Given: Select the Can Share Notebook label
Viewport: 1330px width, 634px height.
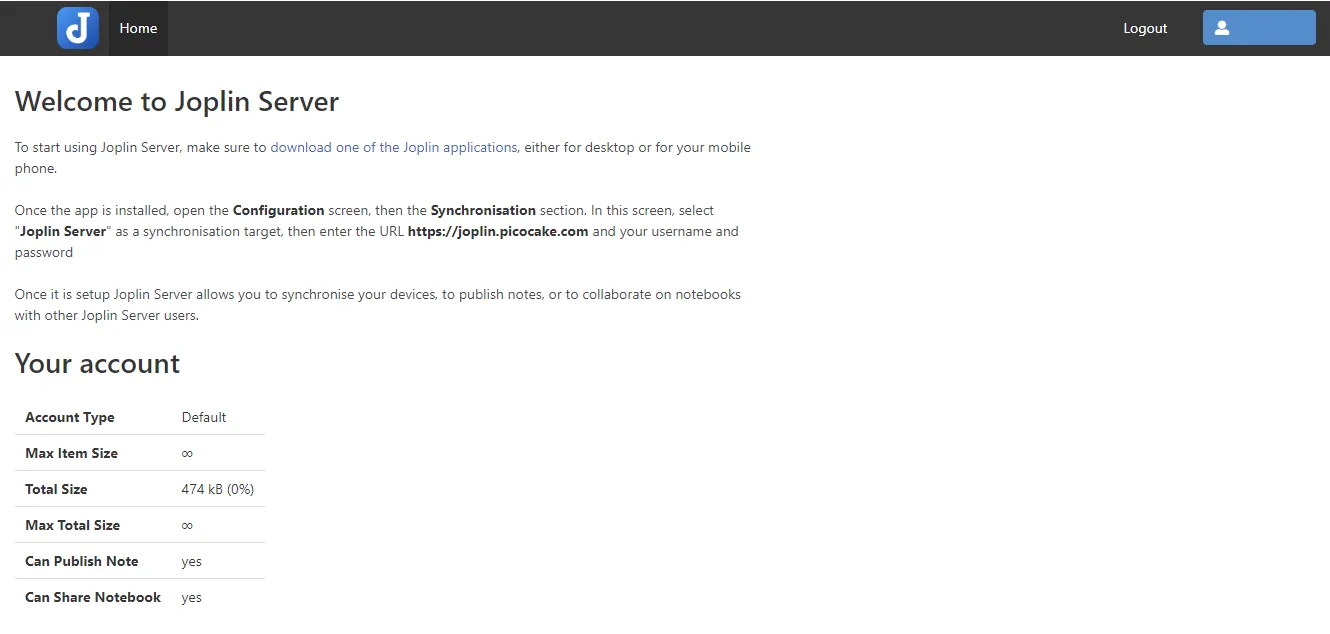Looking at the screenshot, I should (x=93, y=597).
